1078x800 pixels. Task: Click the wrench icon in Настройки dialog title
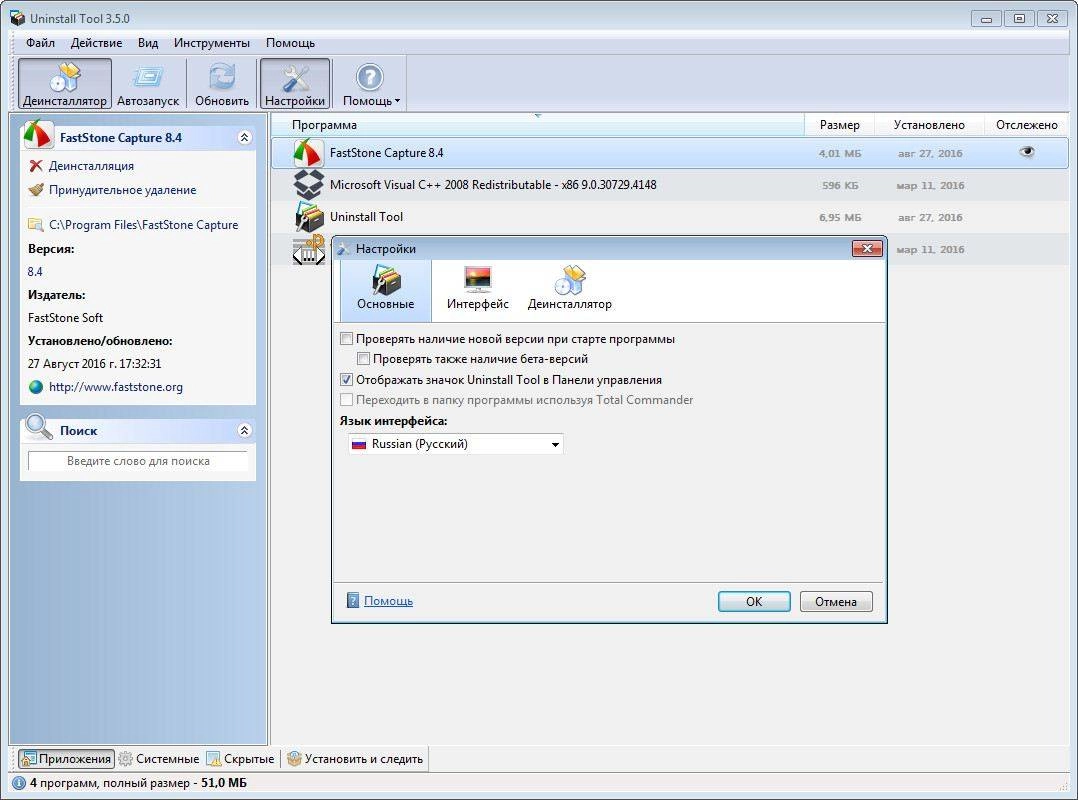(344, 248)
